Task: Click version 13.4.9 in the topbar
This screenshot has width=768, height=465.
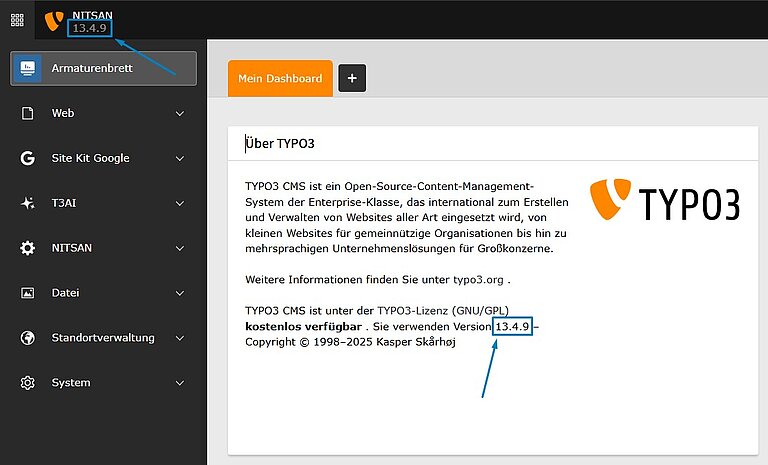Action: click(90, 28)
